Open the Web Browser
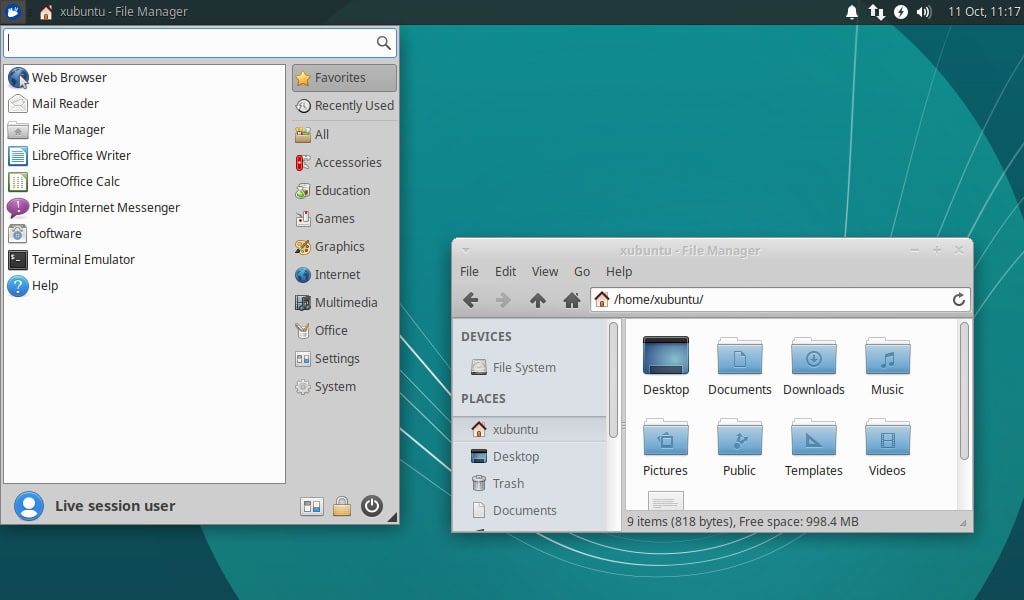 (69, 77)
